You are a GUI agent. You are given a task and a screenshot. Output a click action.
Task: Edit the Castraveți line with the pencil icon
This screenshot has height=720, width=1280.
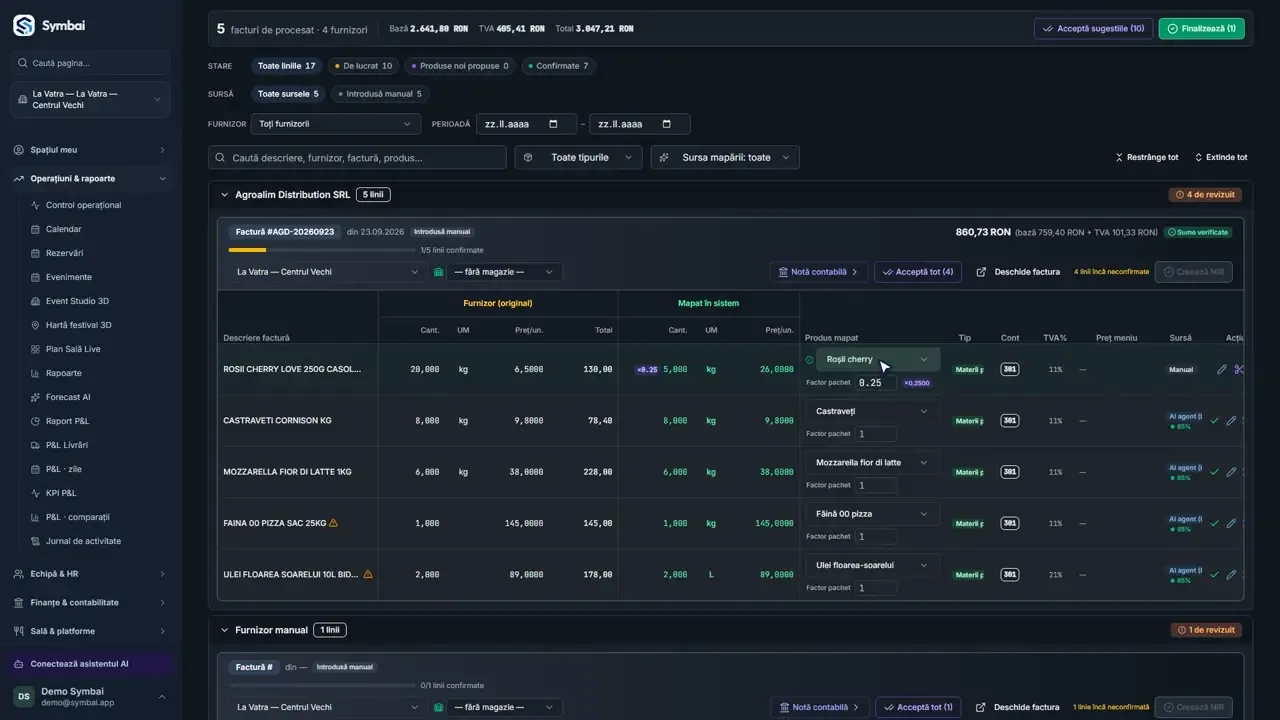pos(1231,421)
